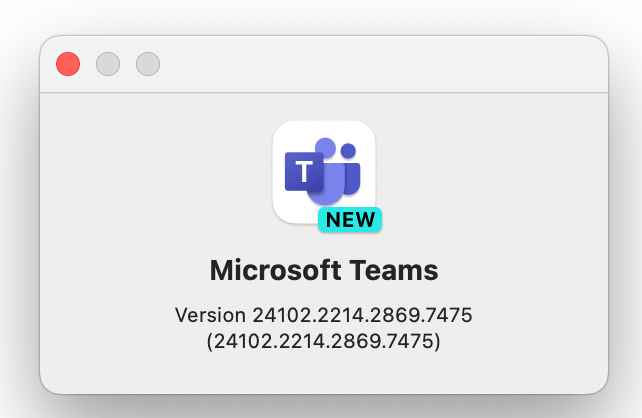The height and width of the screenshot is (418, 642).
Task: Click the "(24102.2214.2869.7475)" build number text
Action: point(324,341)
